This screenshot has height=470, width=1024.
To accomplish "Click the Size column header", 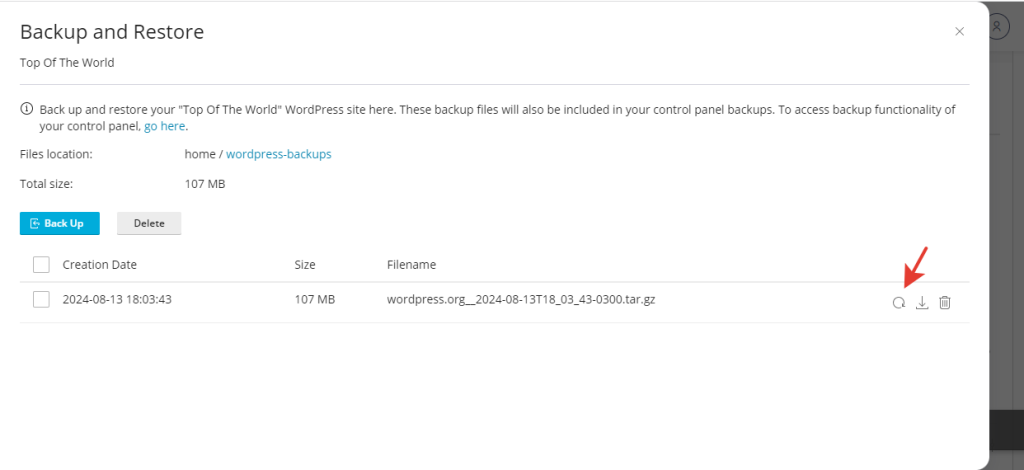I will (305, 265).
